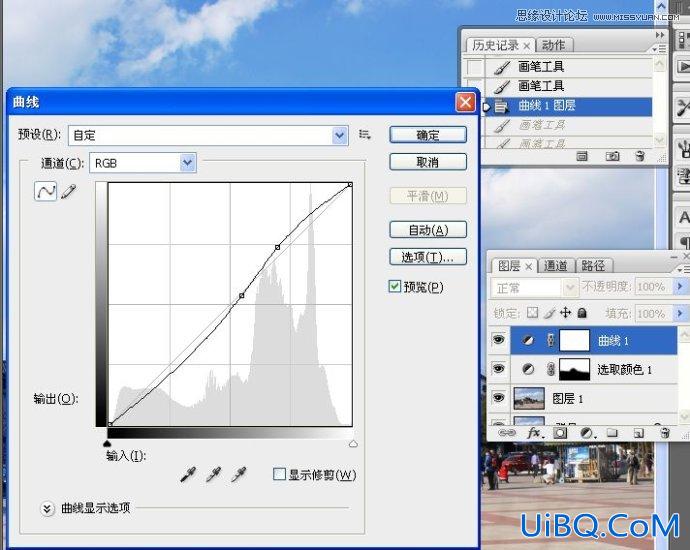Select the pencil draw-curve tool
Viewport: 690px width, 550px height.
point(69,191)
